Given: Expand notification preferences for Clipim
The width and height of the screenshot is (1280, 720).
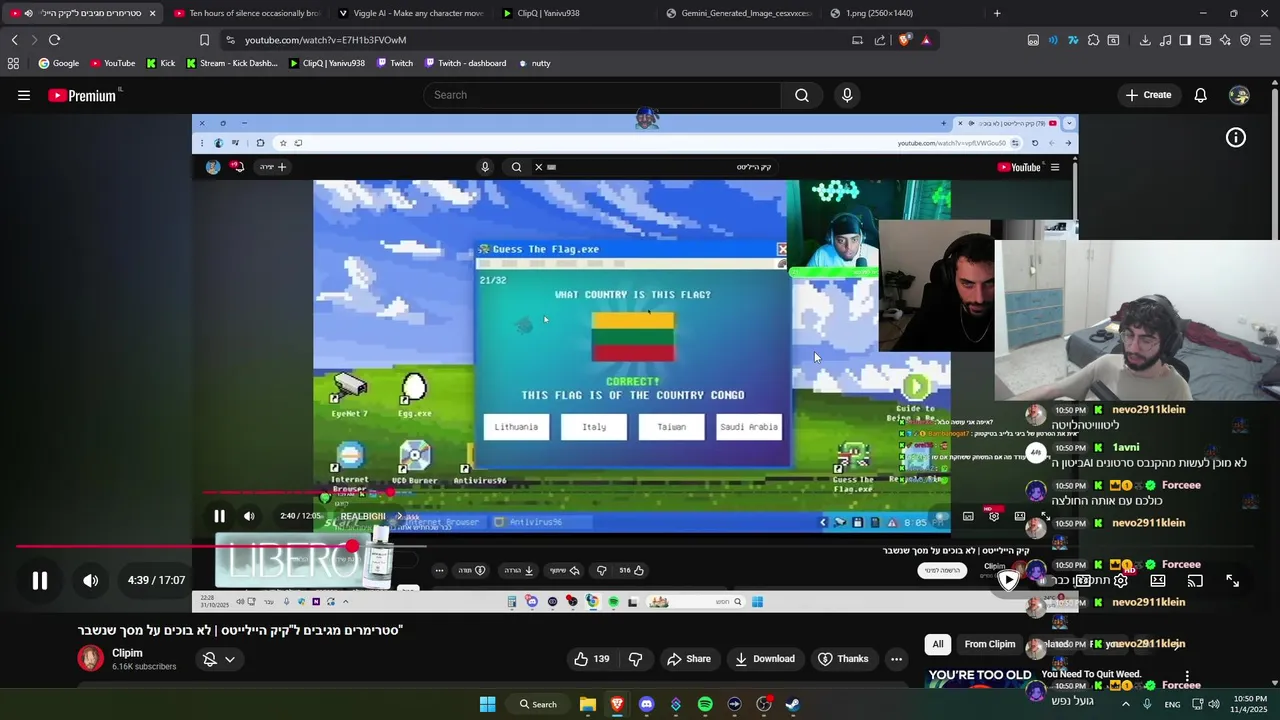Looking at the screenshot, I should 219,659.
